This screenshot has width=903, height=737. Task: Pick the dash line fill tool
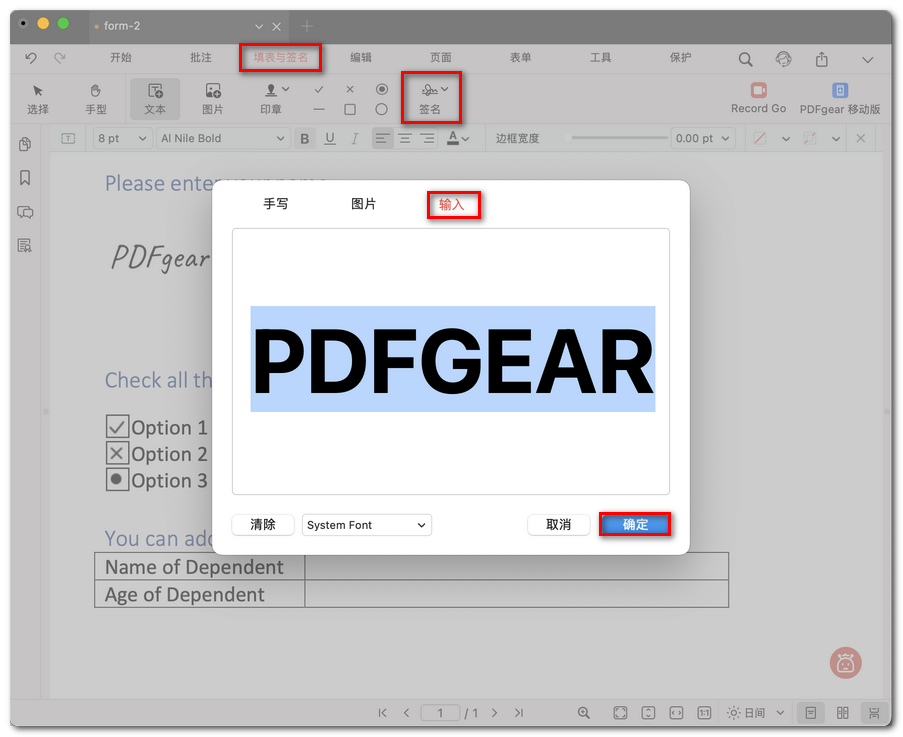pos(319,109)
